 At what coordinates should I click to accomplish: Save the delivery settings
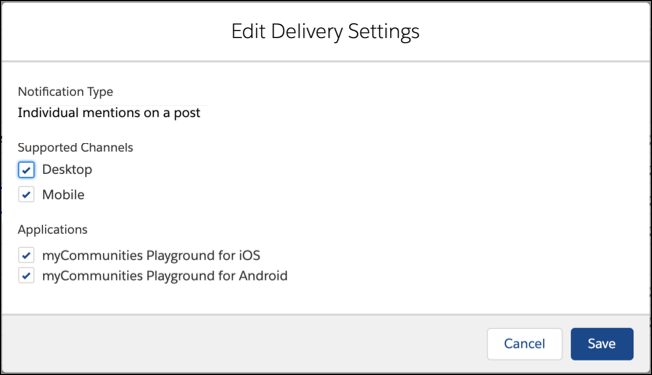602,344
